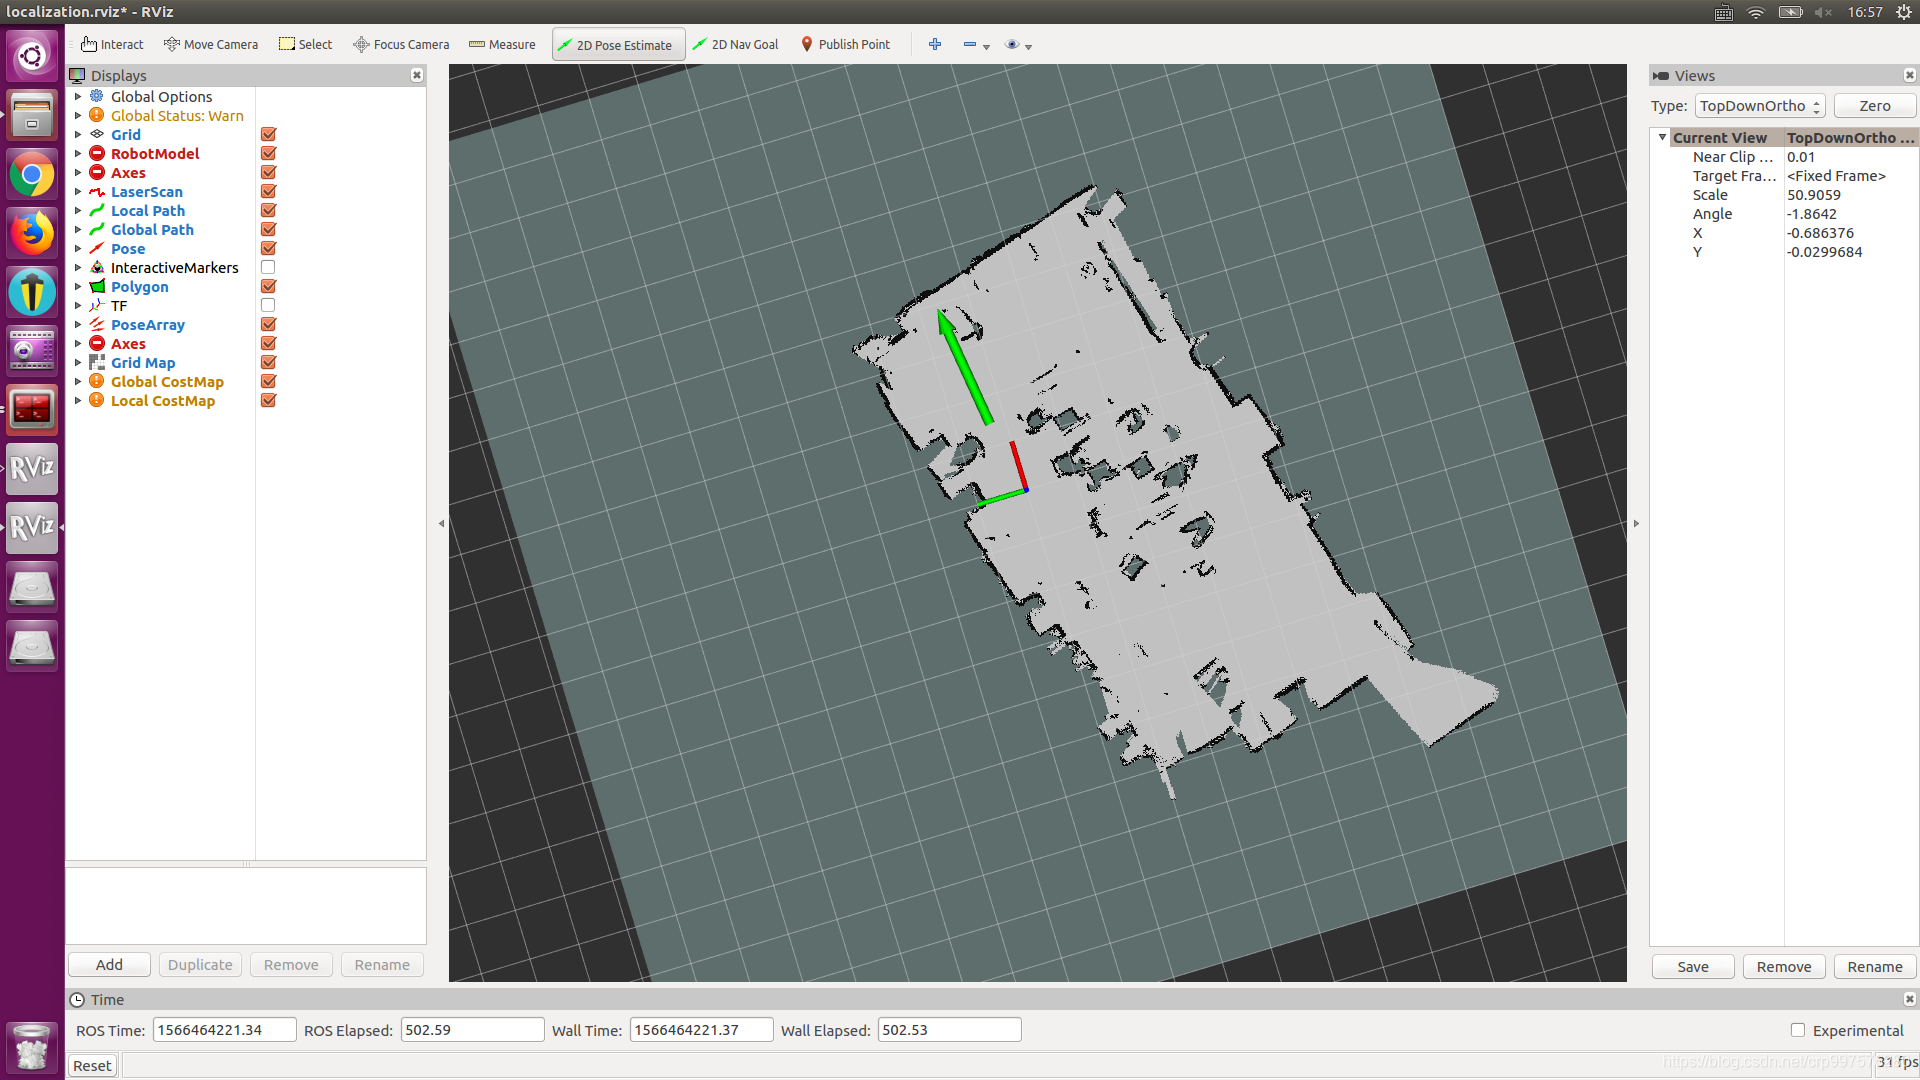Image resolution: width=1920 pixels, height=1080 pixels.
Task: Click the Local CostMap warning icon
Action: click(x=97, y=400)
